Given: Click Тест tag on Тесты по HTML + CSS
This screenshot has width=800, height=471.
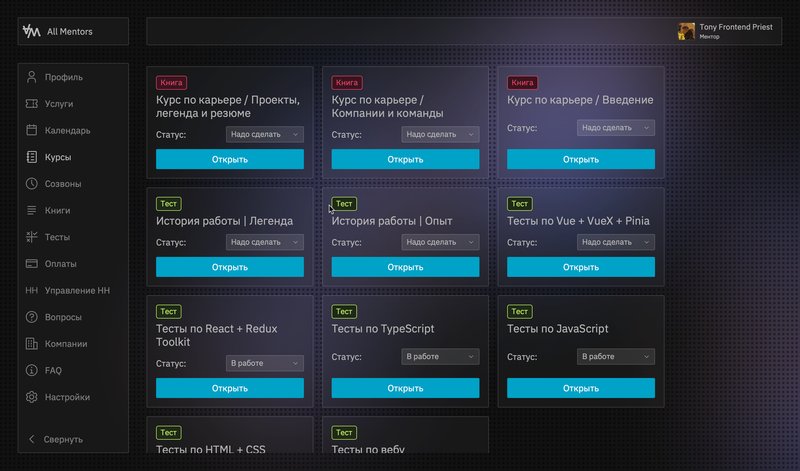Looking at the screenshot, I should point(168,432).
